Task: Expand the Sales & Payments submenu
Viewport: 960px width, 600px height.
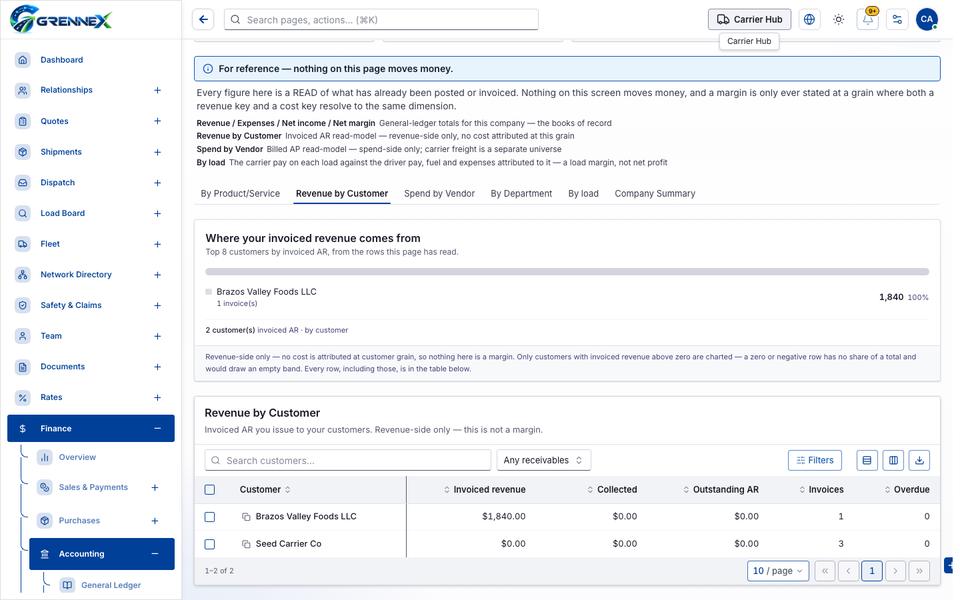Action: click(x=155, y=488)
